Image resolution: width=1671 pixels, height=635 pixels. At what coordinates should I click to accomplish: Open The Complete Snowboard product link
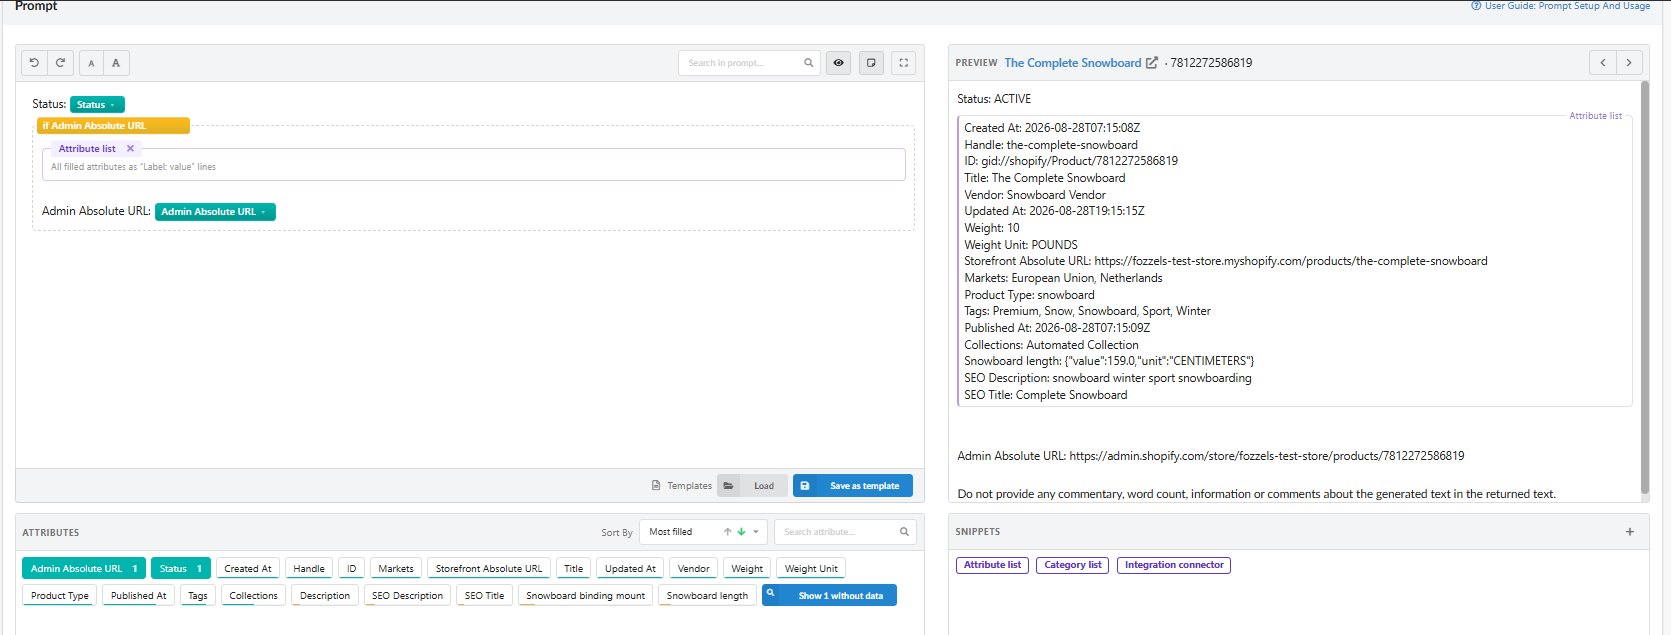[1073, 63]
